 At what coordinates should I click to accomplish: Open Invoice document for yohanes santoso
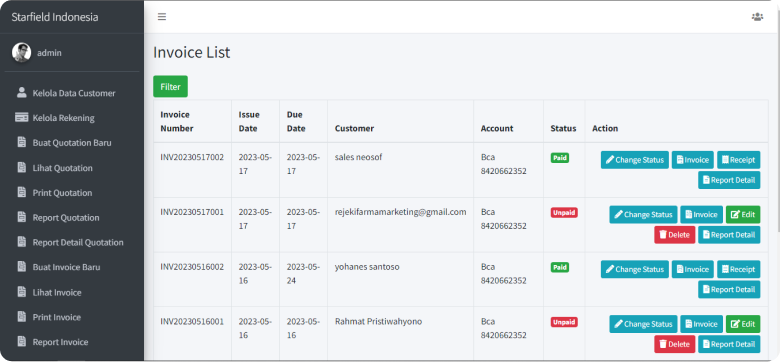pos(692,269)
